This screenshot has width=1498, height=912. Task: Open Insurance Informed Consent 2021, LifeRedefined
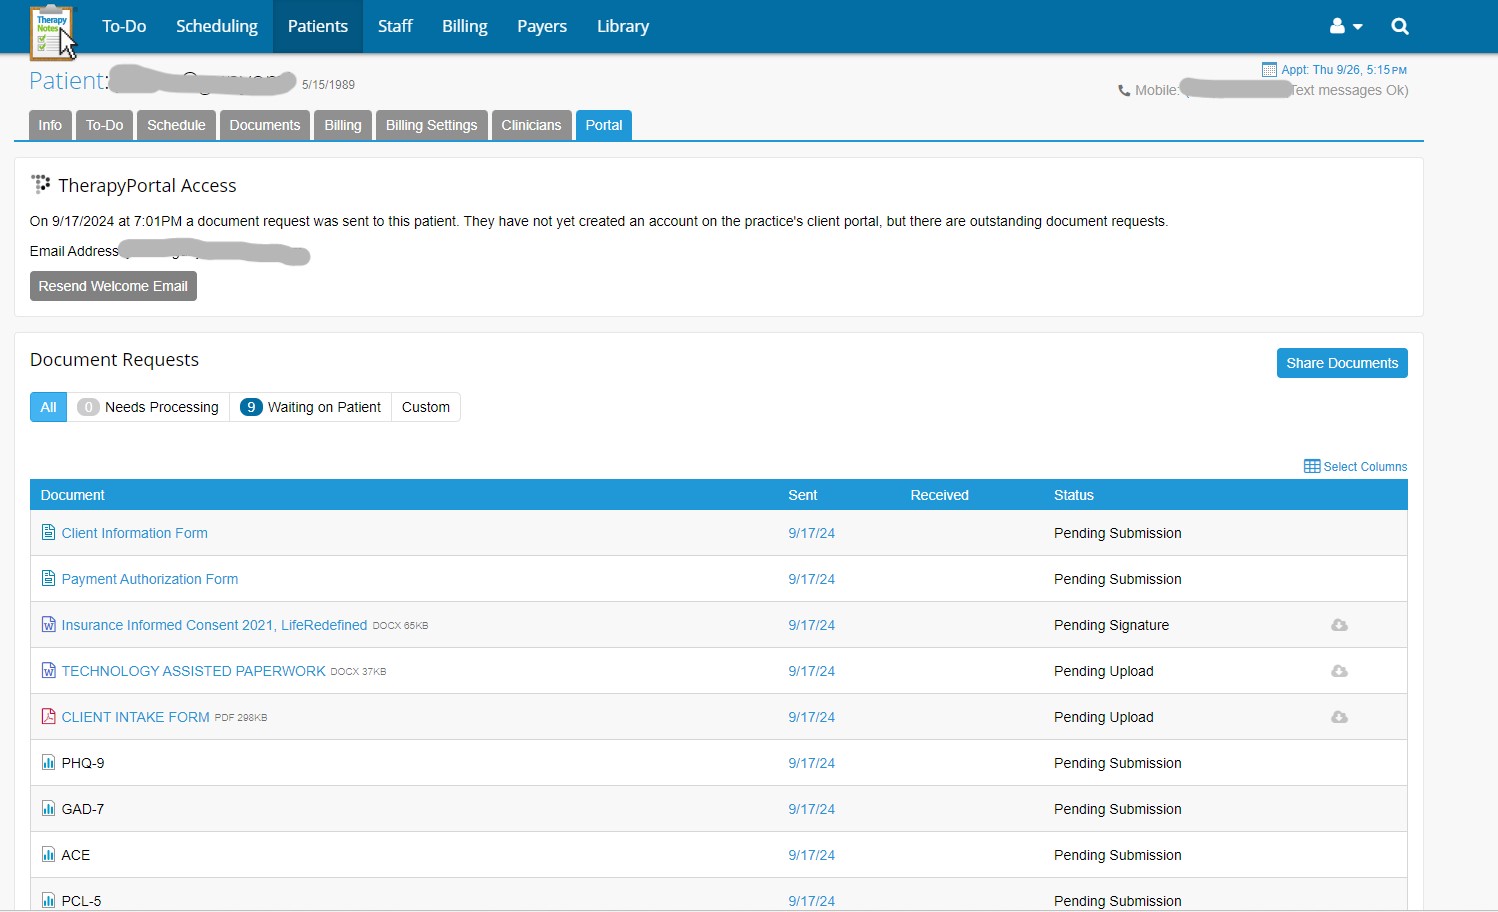[x=214, y=625]
